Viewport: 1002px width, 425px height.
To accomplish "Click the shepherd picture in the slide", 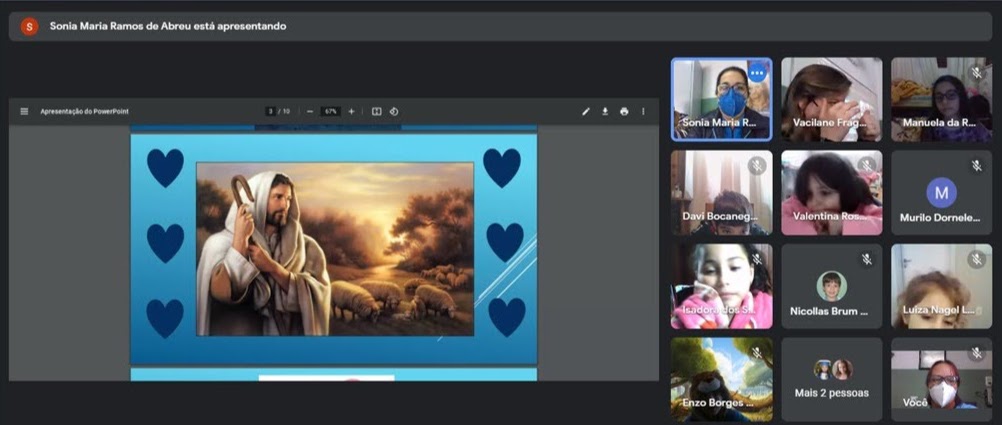I will click(x=334, y=249).
